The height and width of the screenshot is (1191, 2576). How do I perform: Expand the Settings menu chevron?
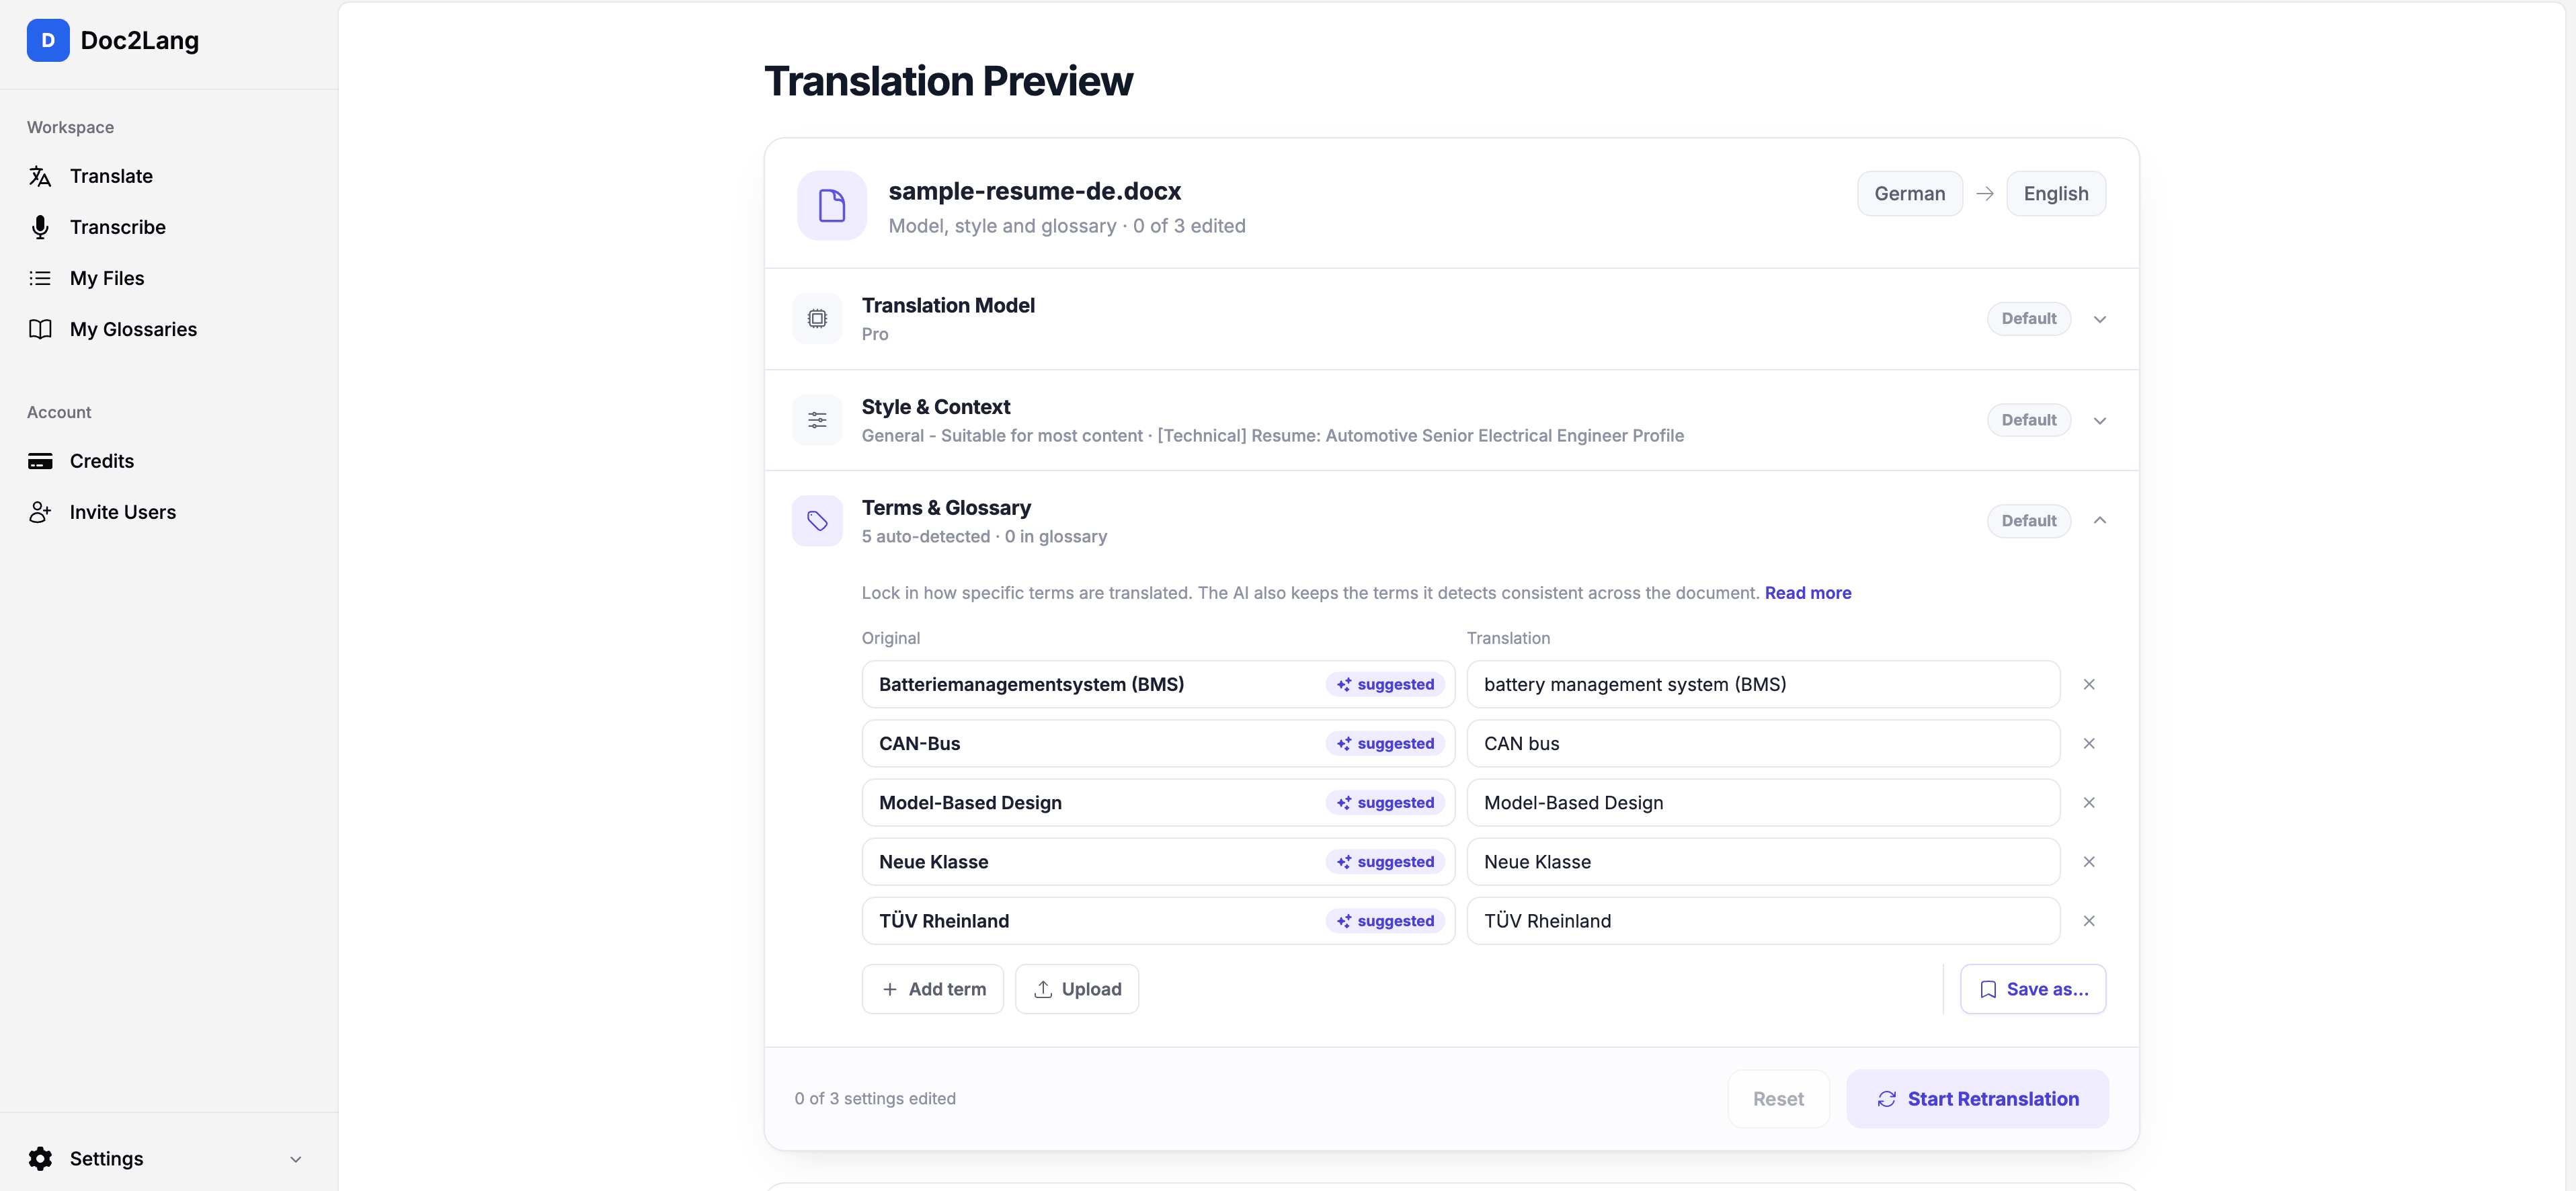[296, 1159]
